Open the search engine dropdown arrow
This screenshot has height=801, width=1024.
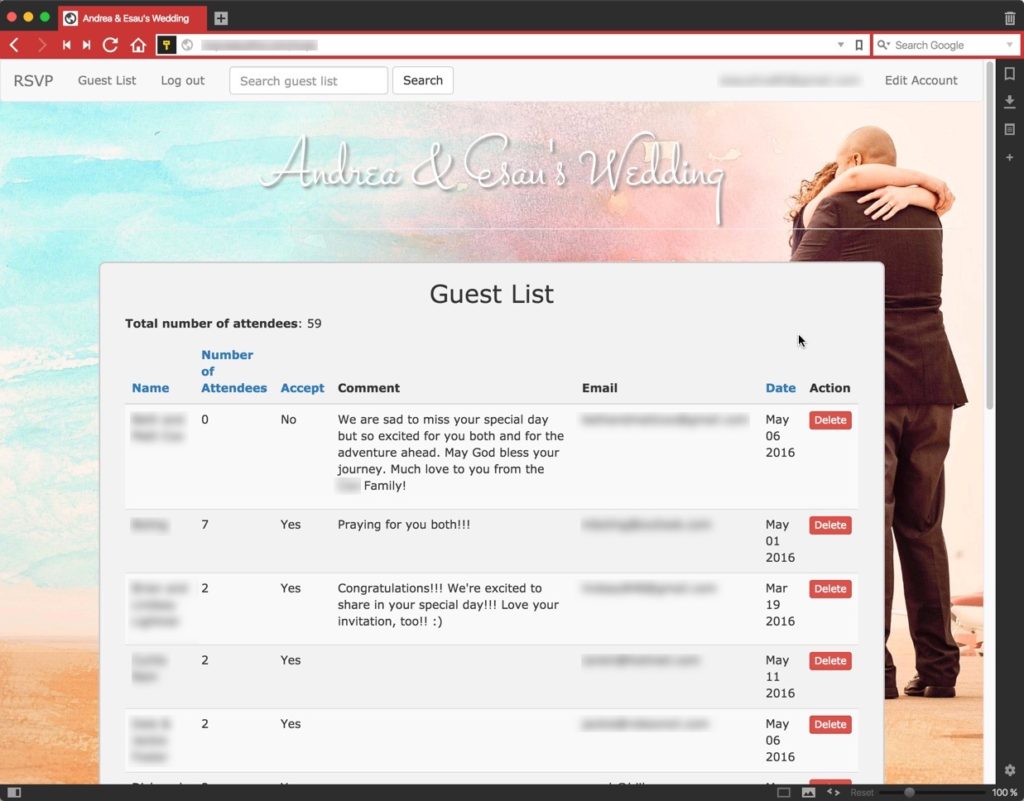coord(1009,45)
